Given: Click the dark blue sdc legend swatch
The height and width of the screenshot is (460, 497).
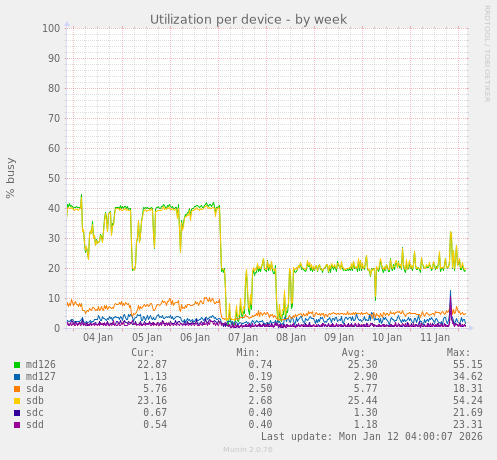Looking at the screenshot, I should 17,413.
